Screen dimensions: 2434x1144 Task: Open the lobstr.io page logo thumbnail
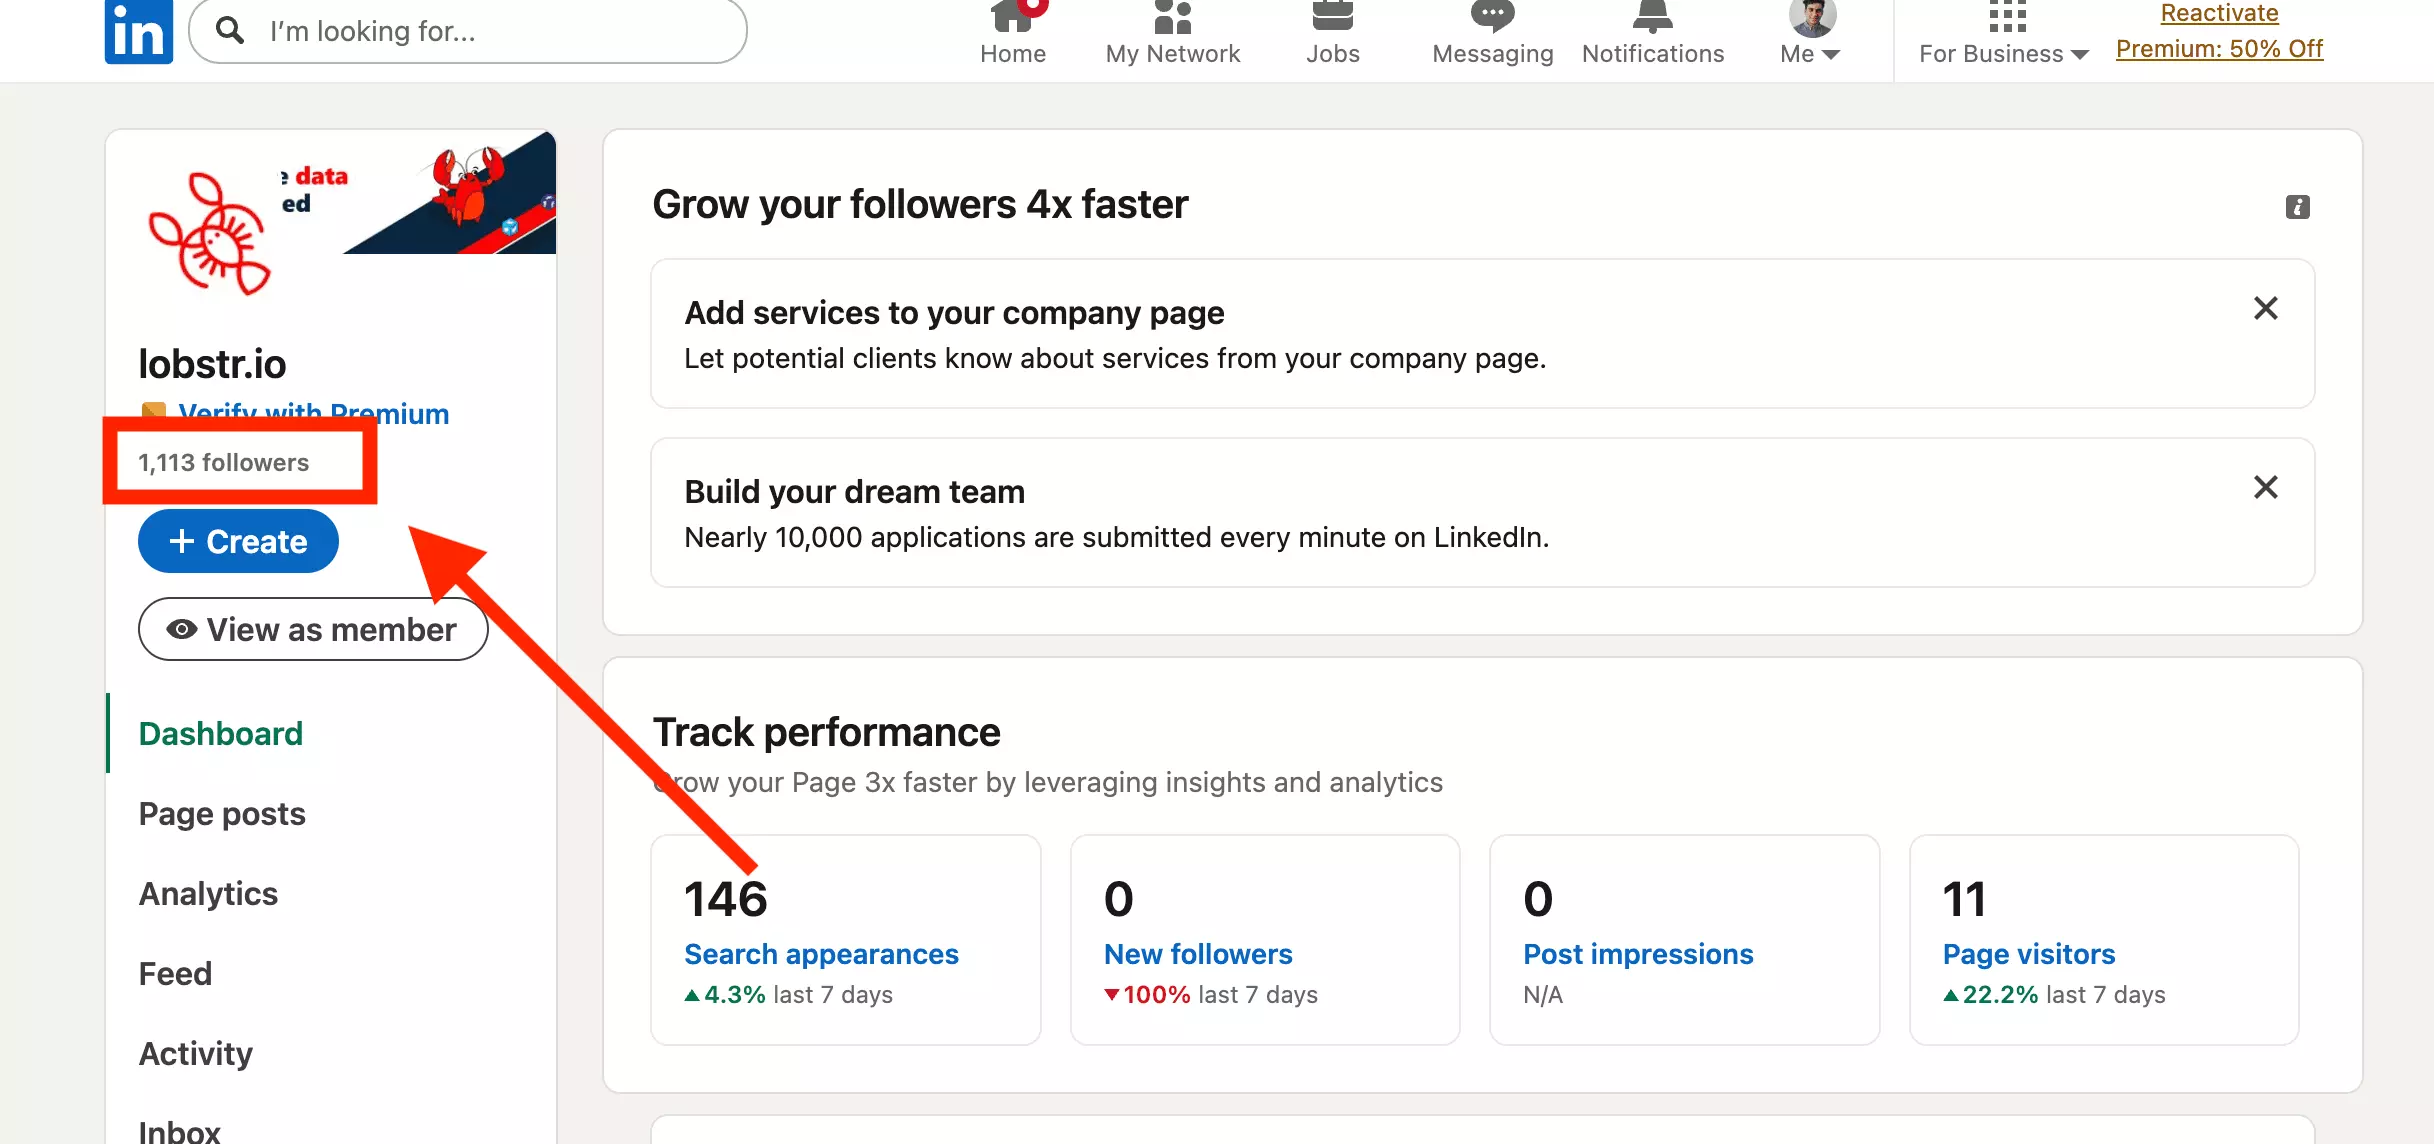point(209,233)
